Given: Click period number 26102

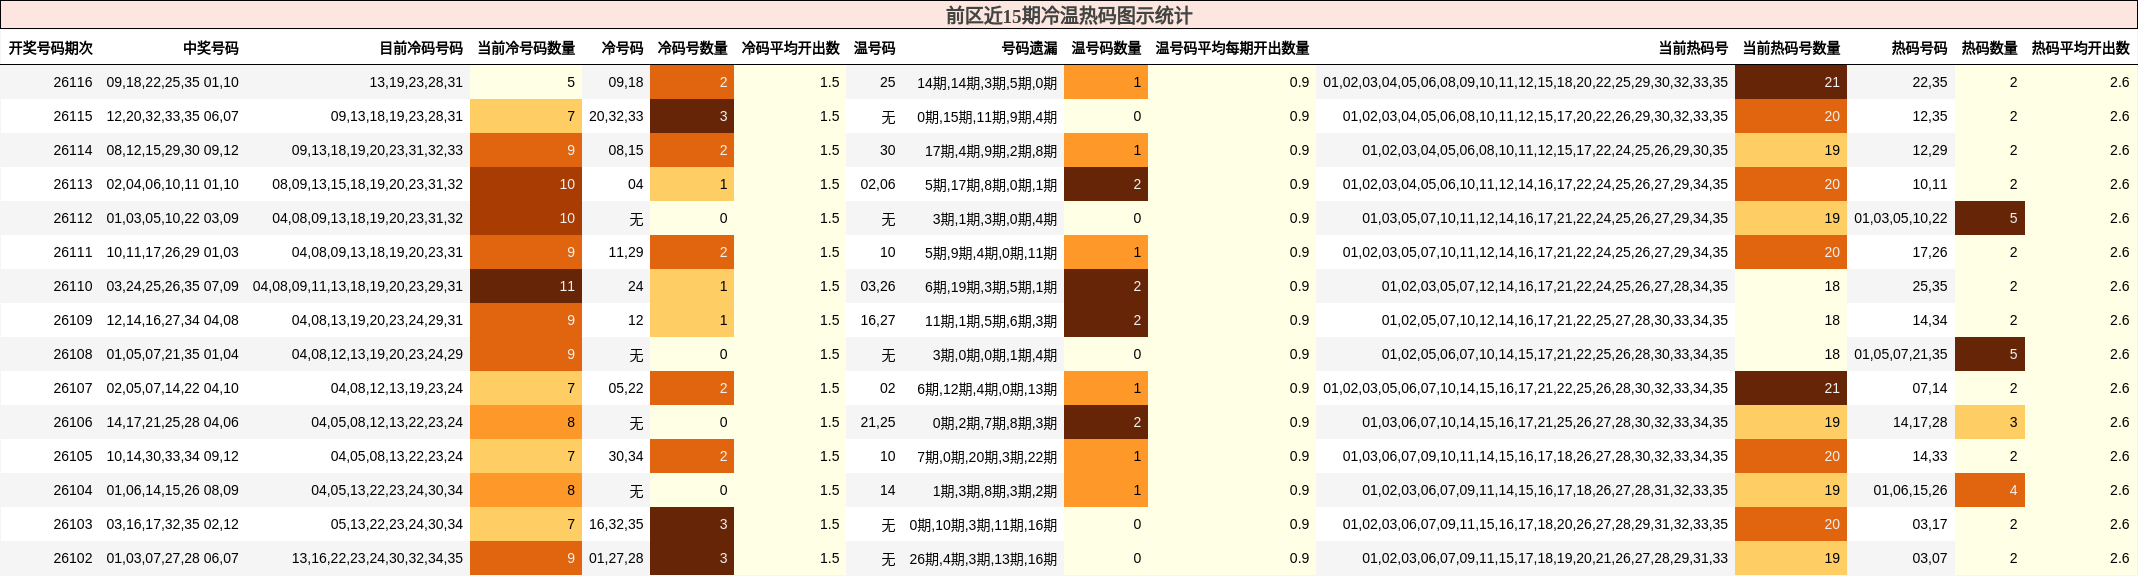Looking at the screenshot, I should point(73,558).
